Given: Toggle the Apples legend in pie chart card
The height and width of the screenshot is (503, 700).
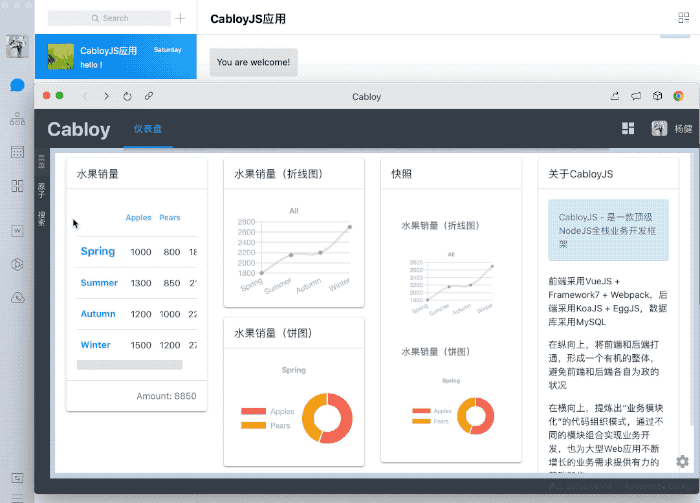Looking at the screenshot, I should pos(267,411).
